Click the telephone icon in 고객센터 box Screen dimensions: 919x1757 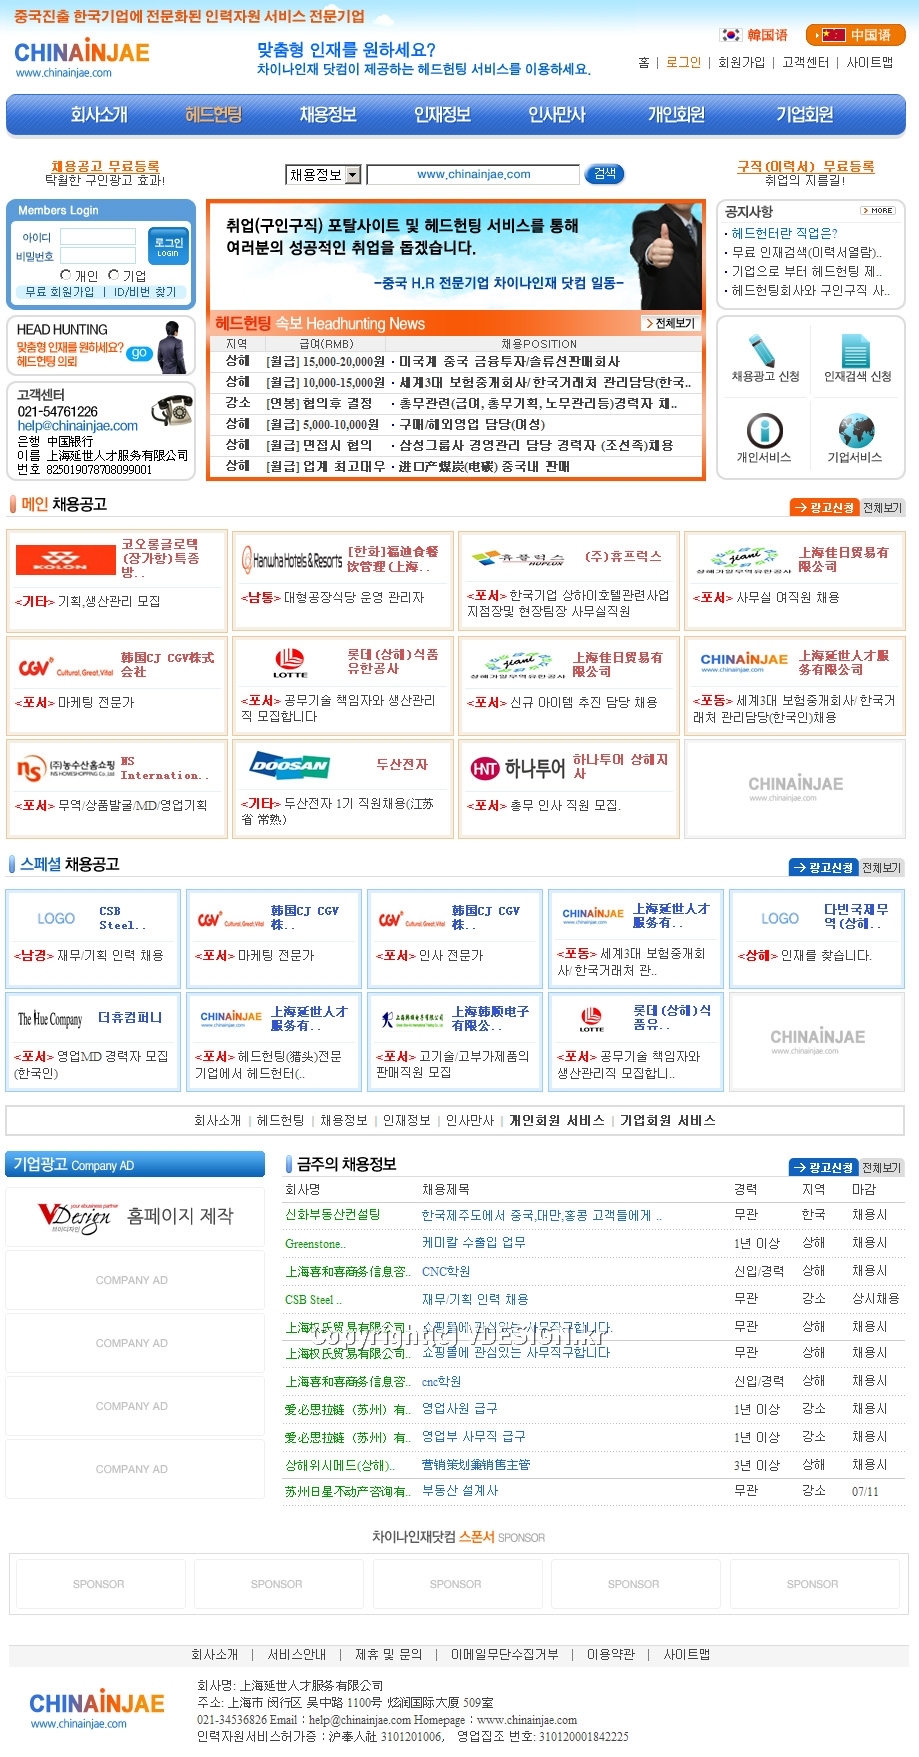[172, 411]
